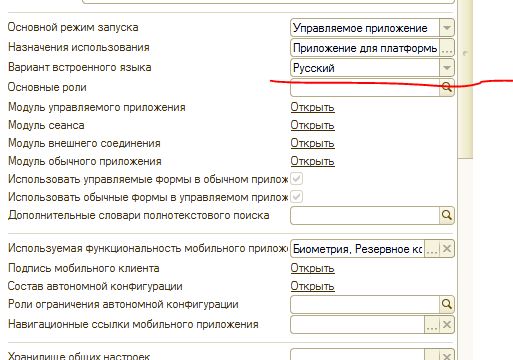This screenshot has width=513, height=360.
Task: Open Модуль внешнего соединения link
Action: (312, 143)
